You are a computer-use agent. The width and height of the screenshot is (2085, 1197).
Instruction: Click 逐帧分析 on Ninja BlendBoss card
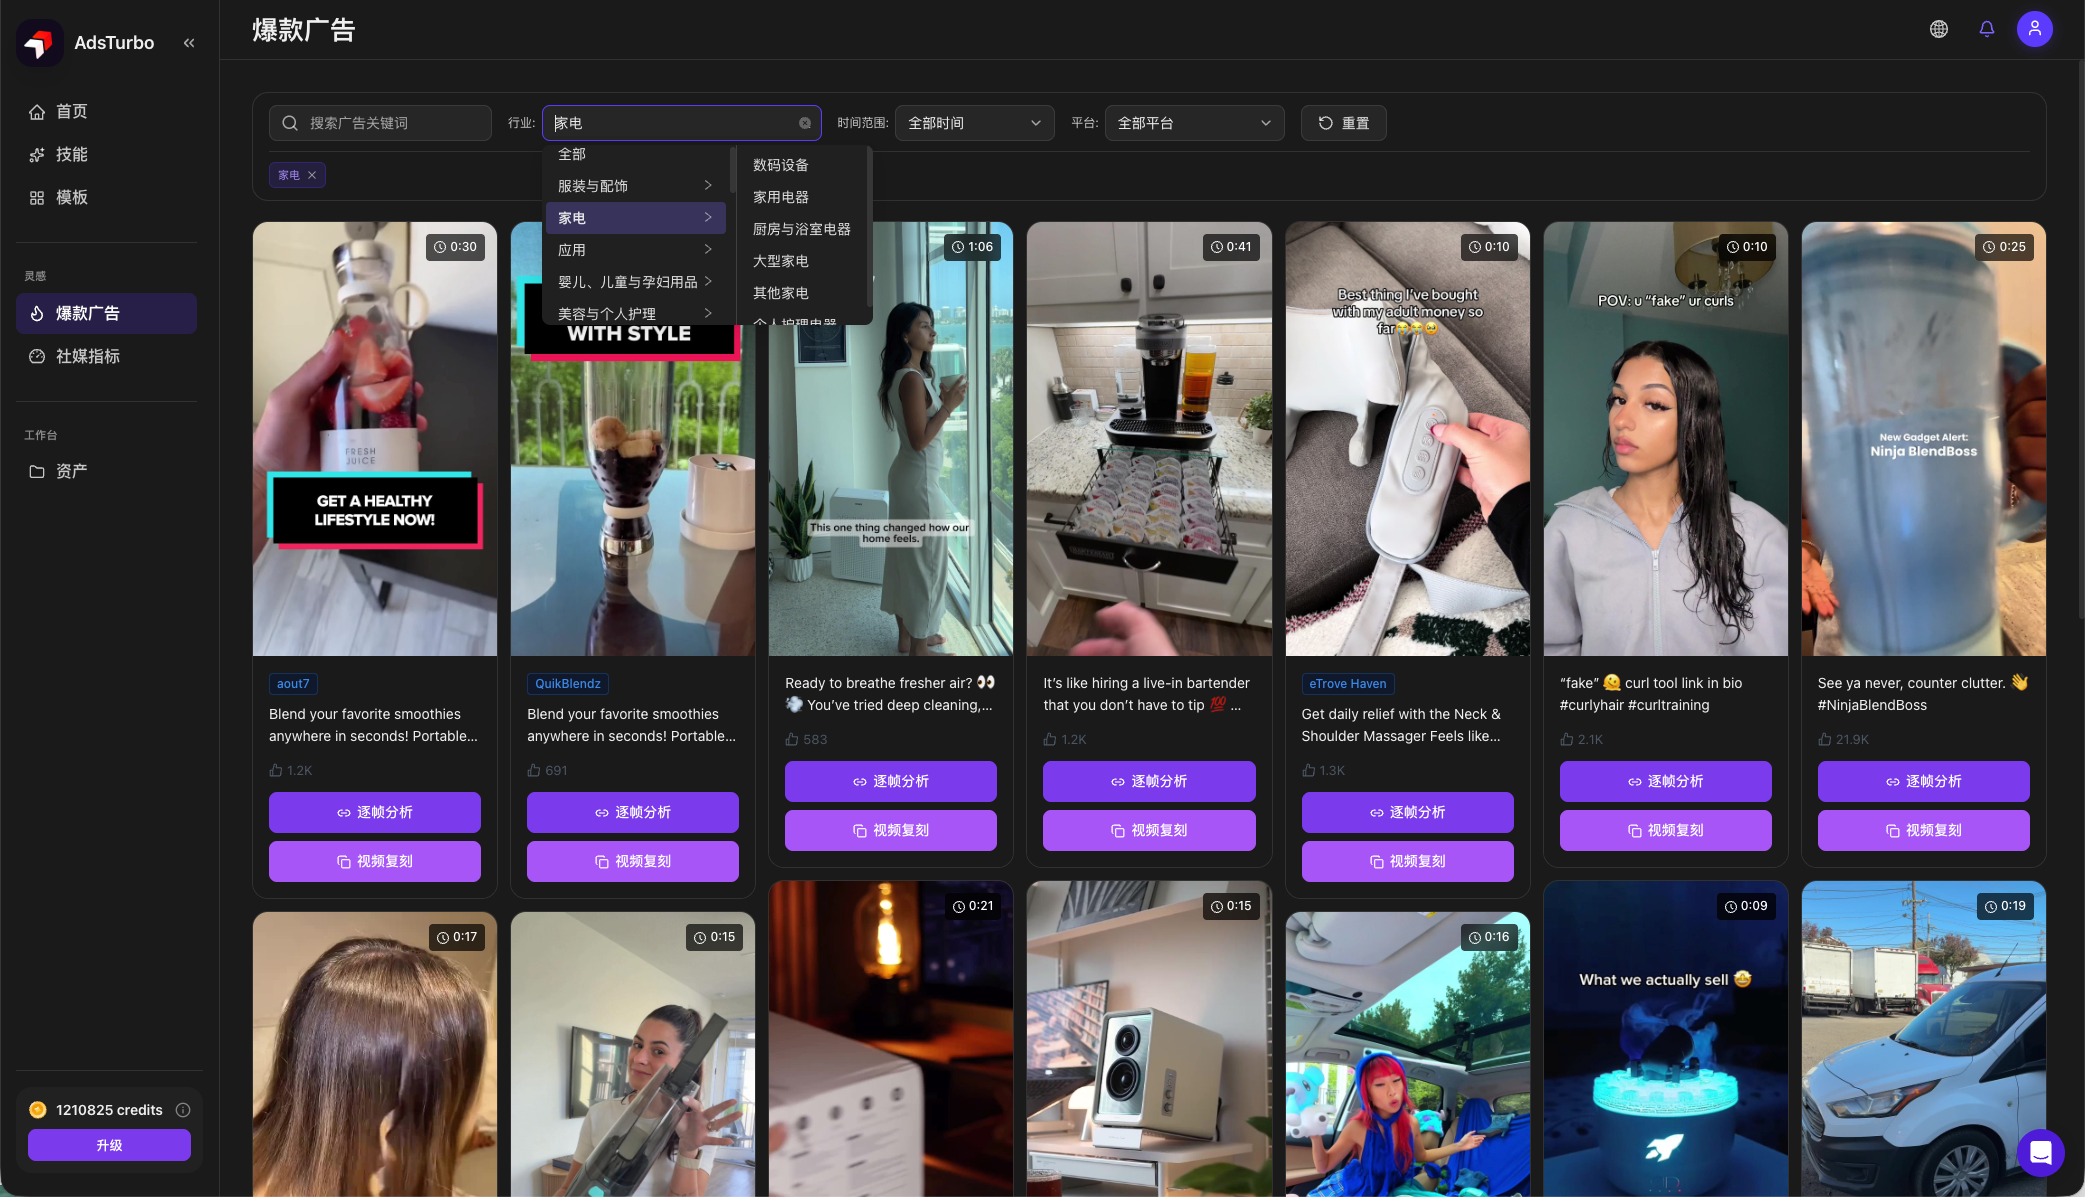point(1923,781)
